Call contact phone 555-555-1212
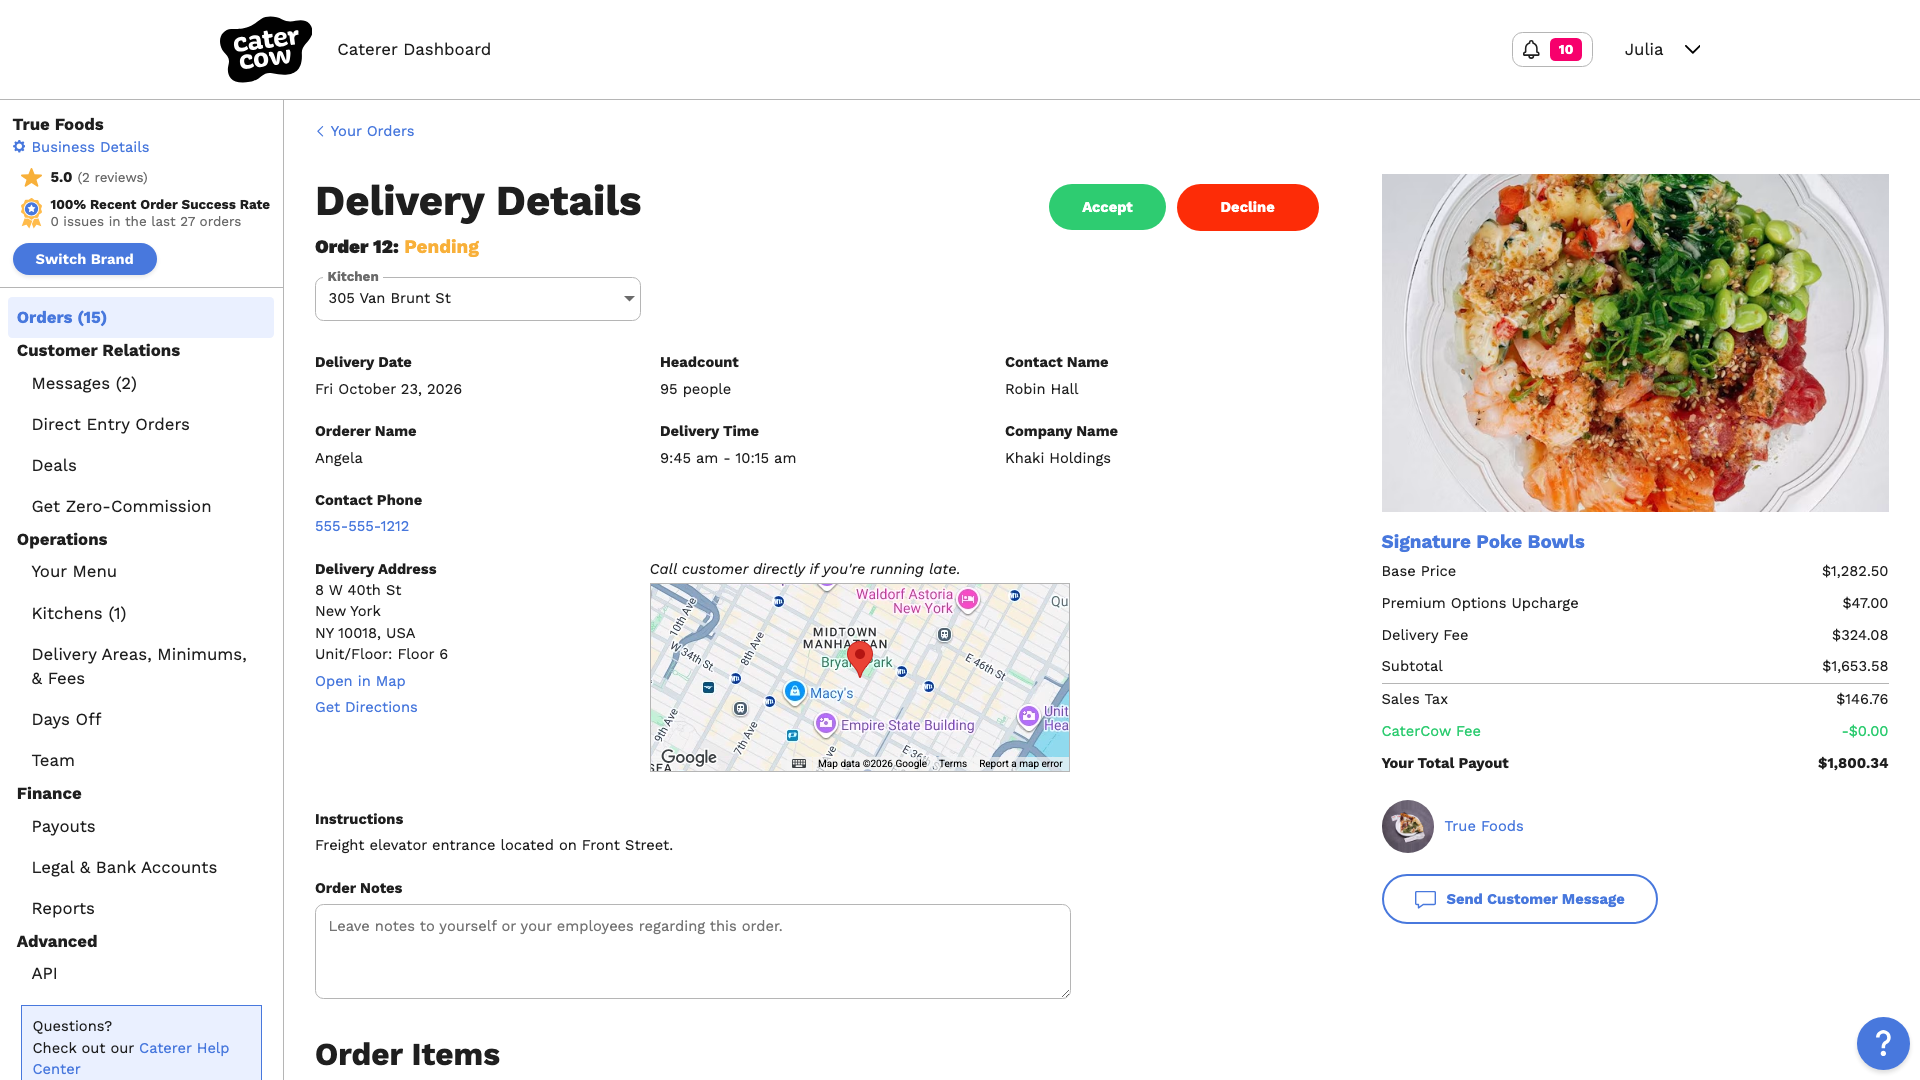The image size is (1920, 1080). coord(362,526)
